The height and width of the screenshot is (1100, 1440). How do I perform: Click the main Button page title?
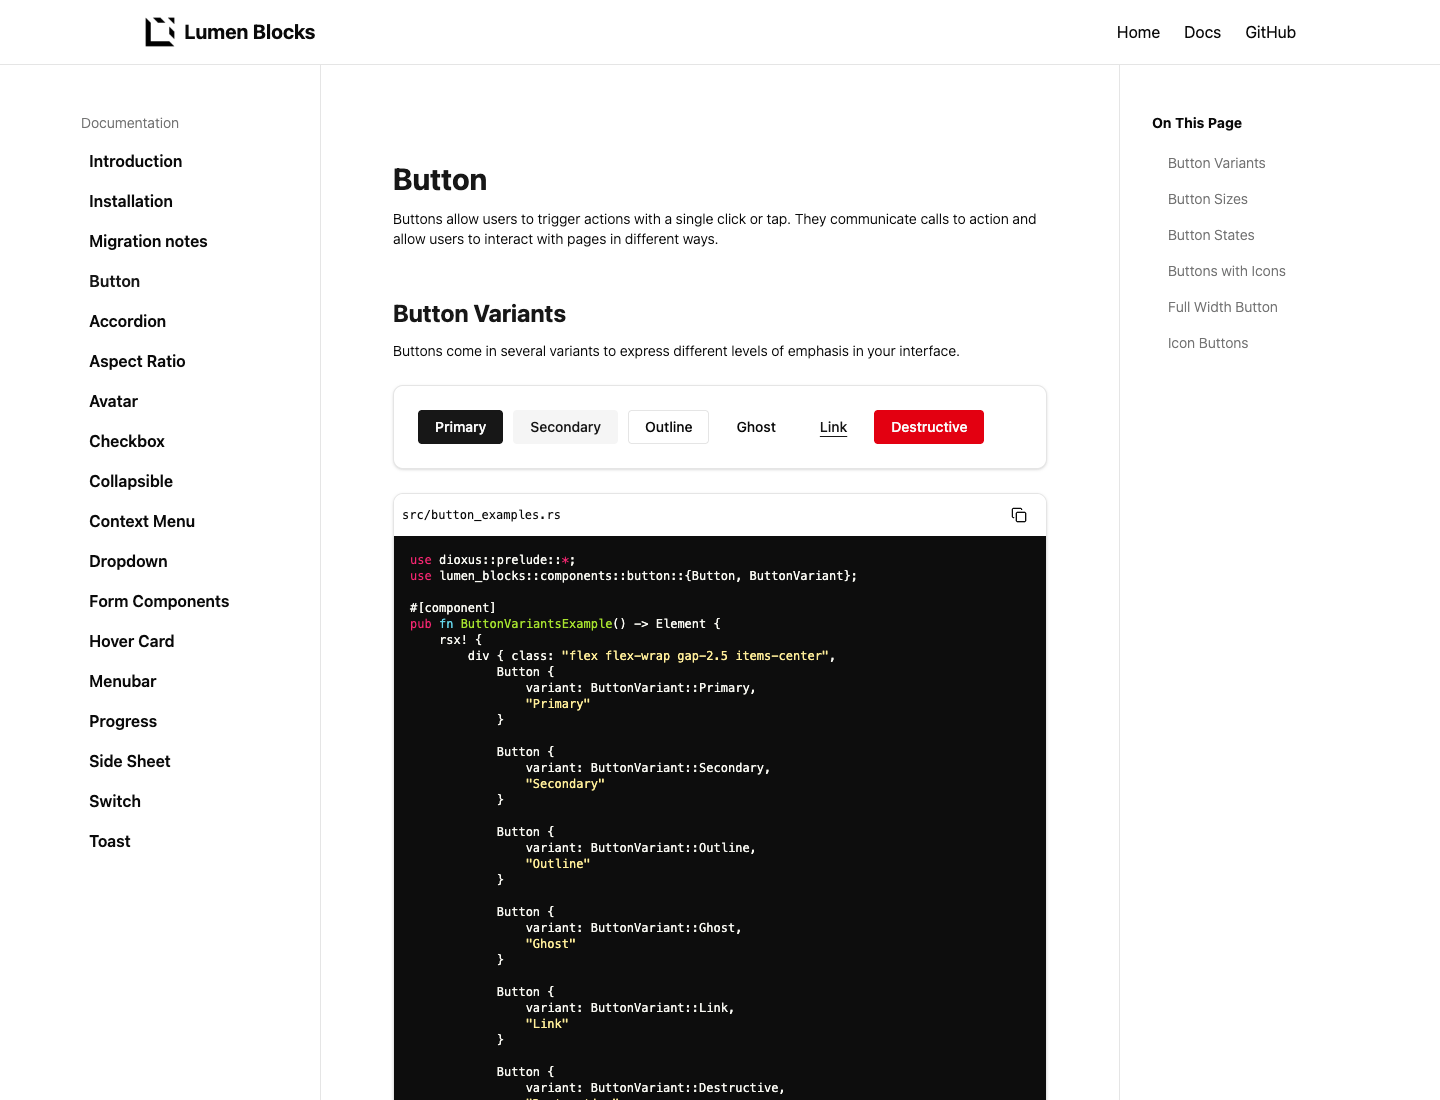click(440, 180)
